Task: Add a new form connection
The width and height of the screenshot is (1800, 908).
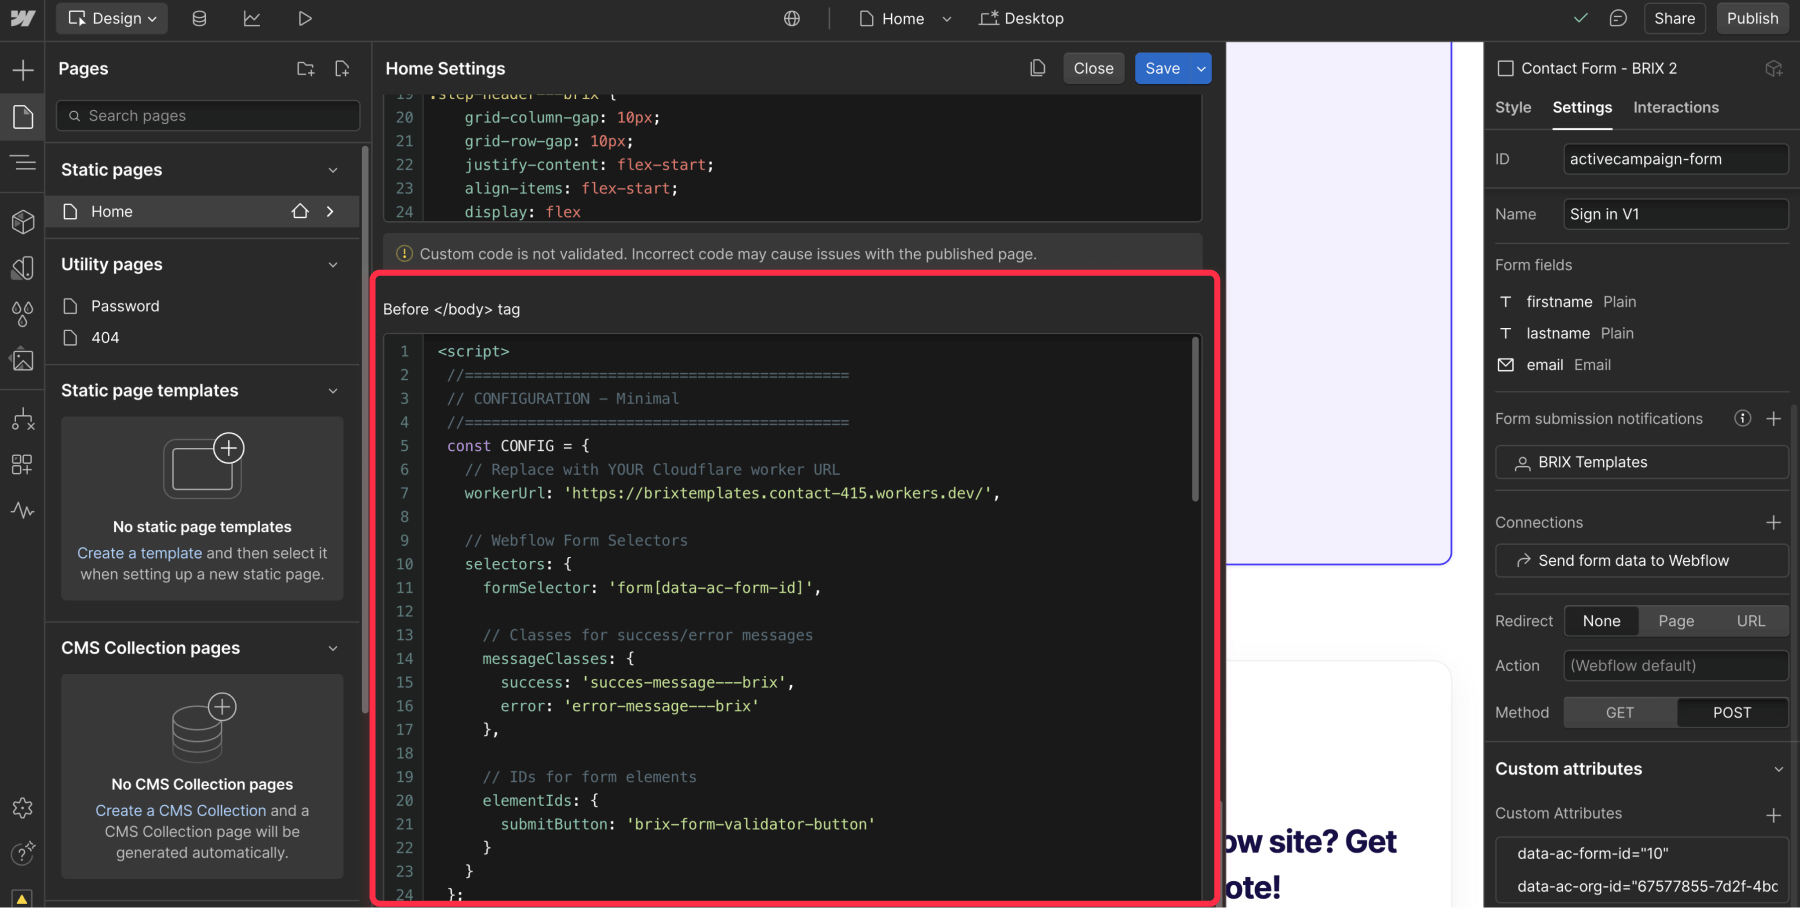Action: point(1774,522)
